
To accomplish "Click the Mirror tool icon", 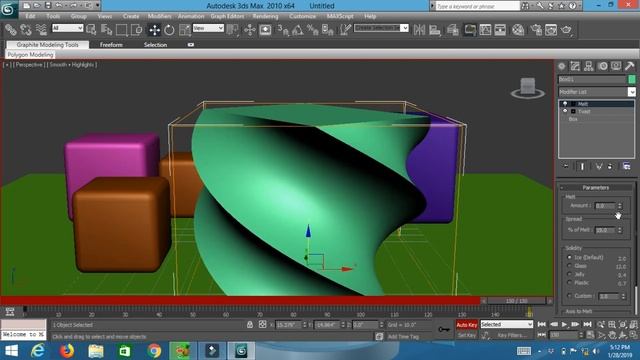I will pos(419,30).
